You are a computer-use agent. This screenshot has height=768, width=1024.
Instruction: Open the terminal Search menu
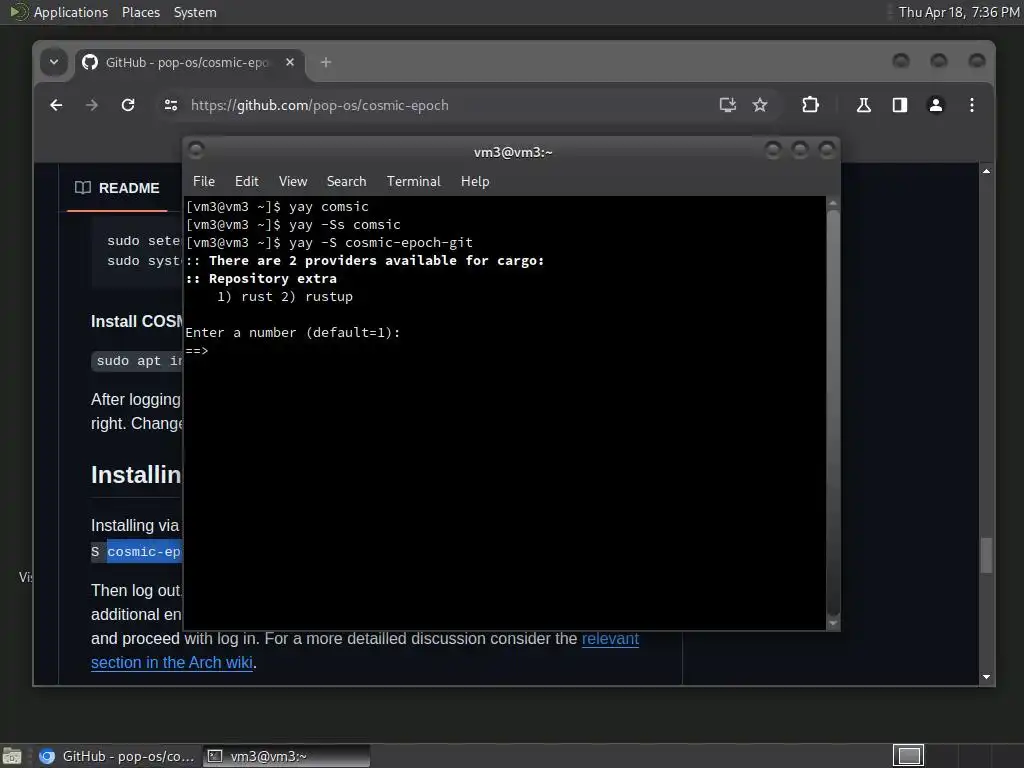click(x=346, y=182)
